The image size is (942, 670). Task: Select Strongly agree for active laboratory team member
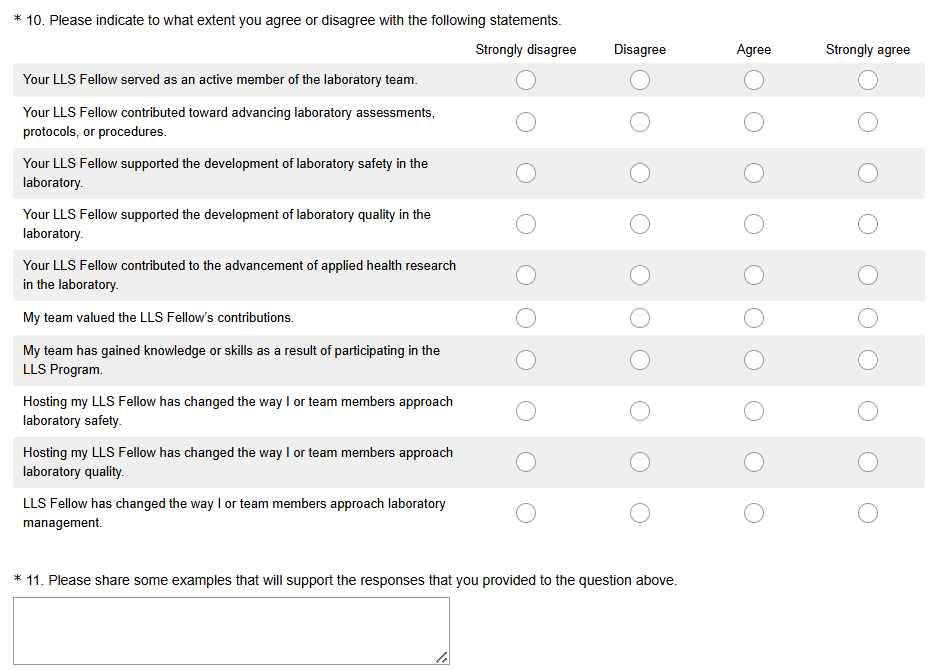point(868,80)
